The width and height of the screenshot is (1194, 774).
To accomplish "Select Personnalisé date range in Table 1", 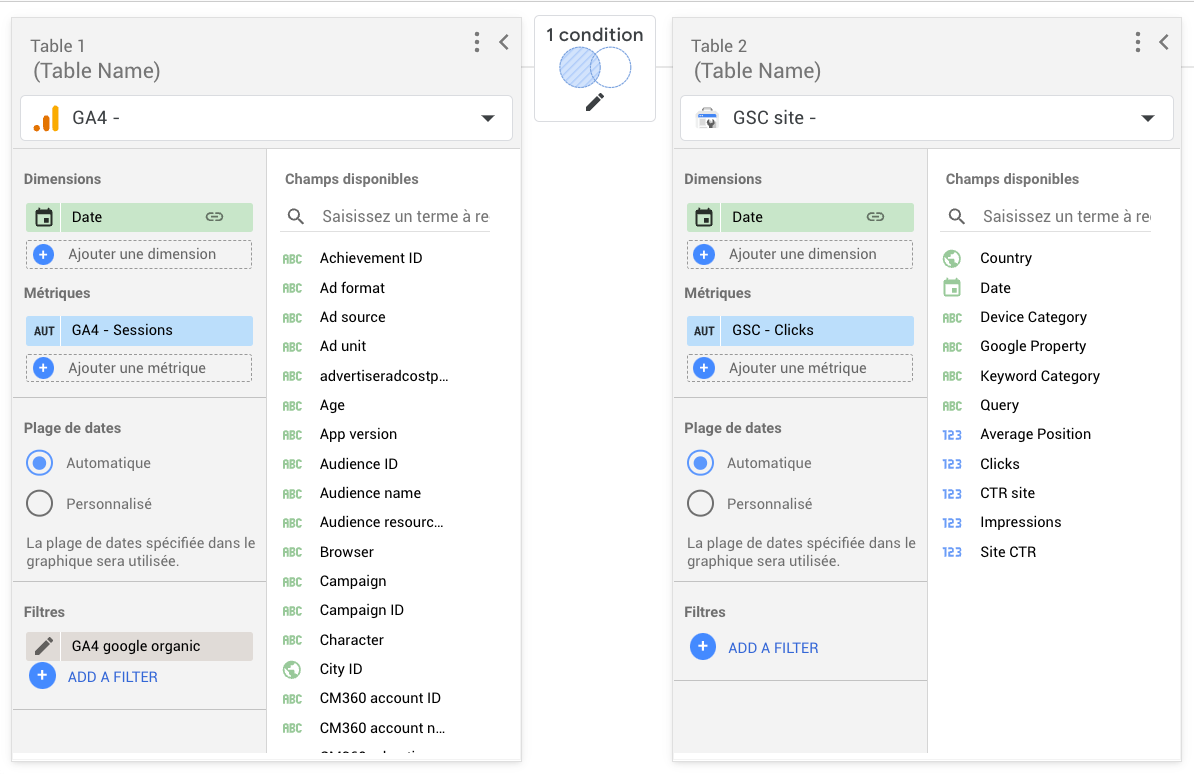I will pyautogui.click(x=40, y=504).
